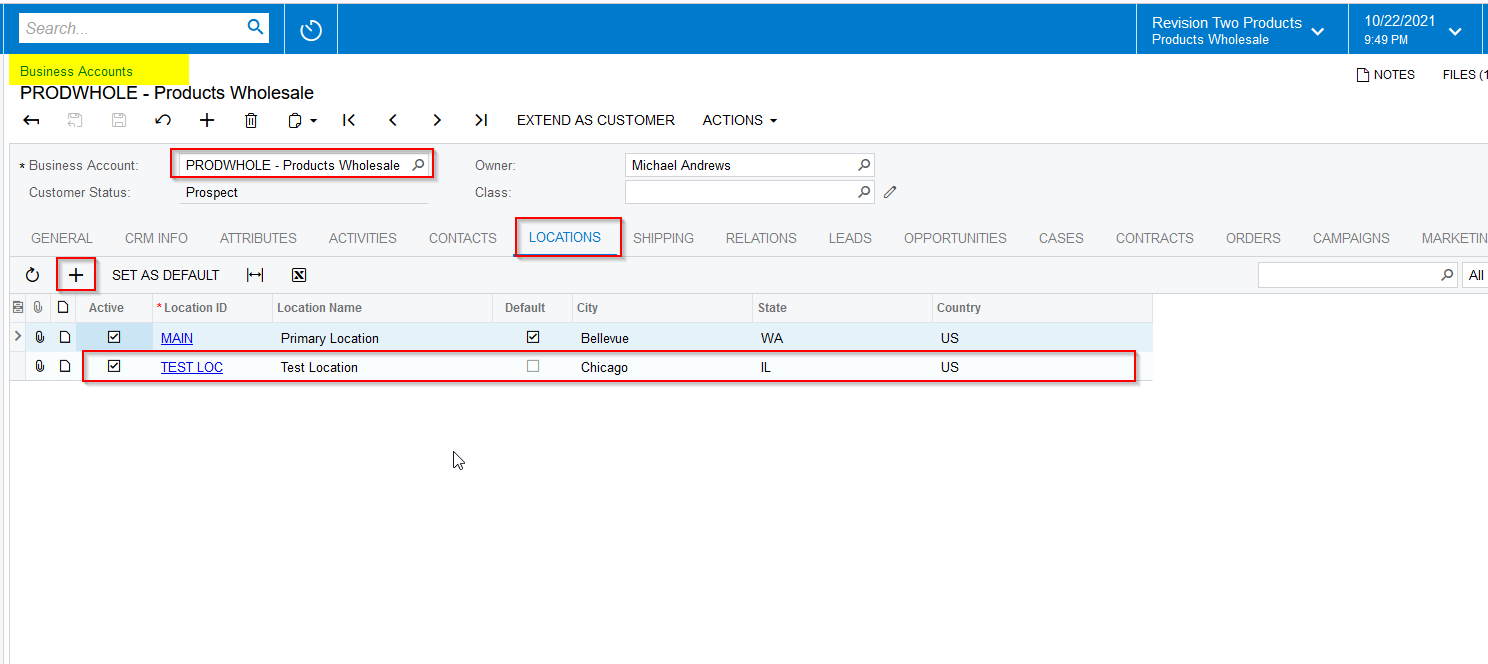Delete the record with the trash icon

tap(251, 120)
